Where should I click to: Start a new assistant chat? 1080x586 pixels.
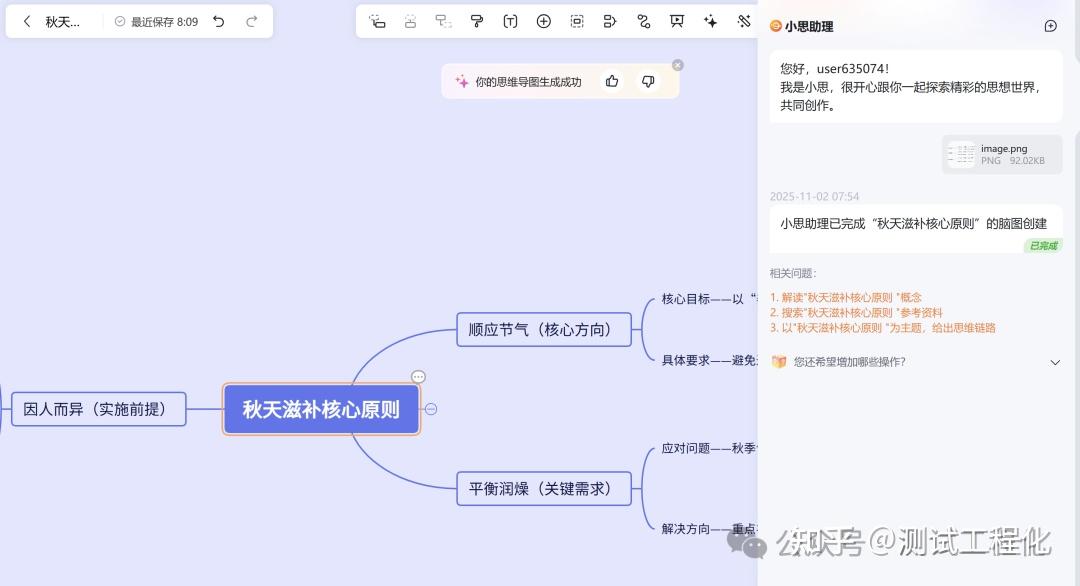(x=1050, y=26)
